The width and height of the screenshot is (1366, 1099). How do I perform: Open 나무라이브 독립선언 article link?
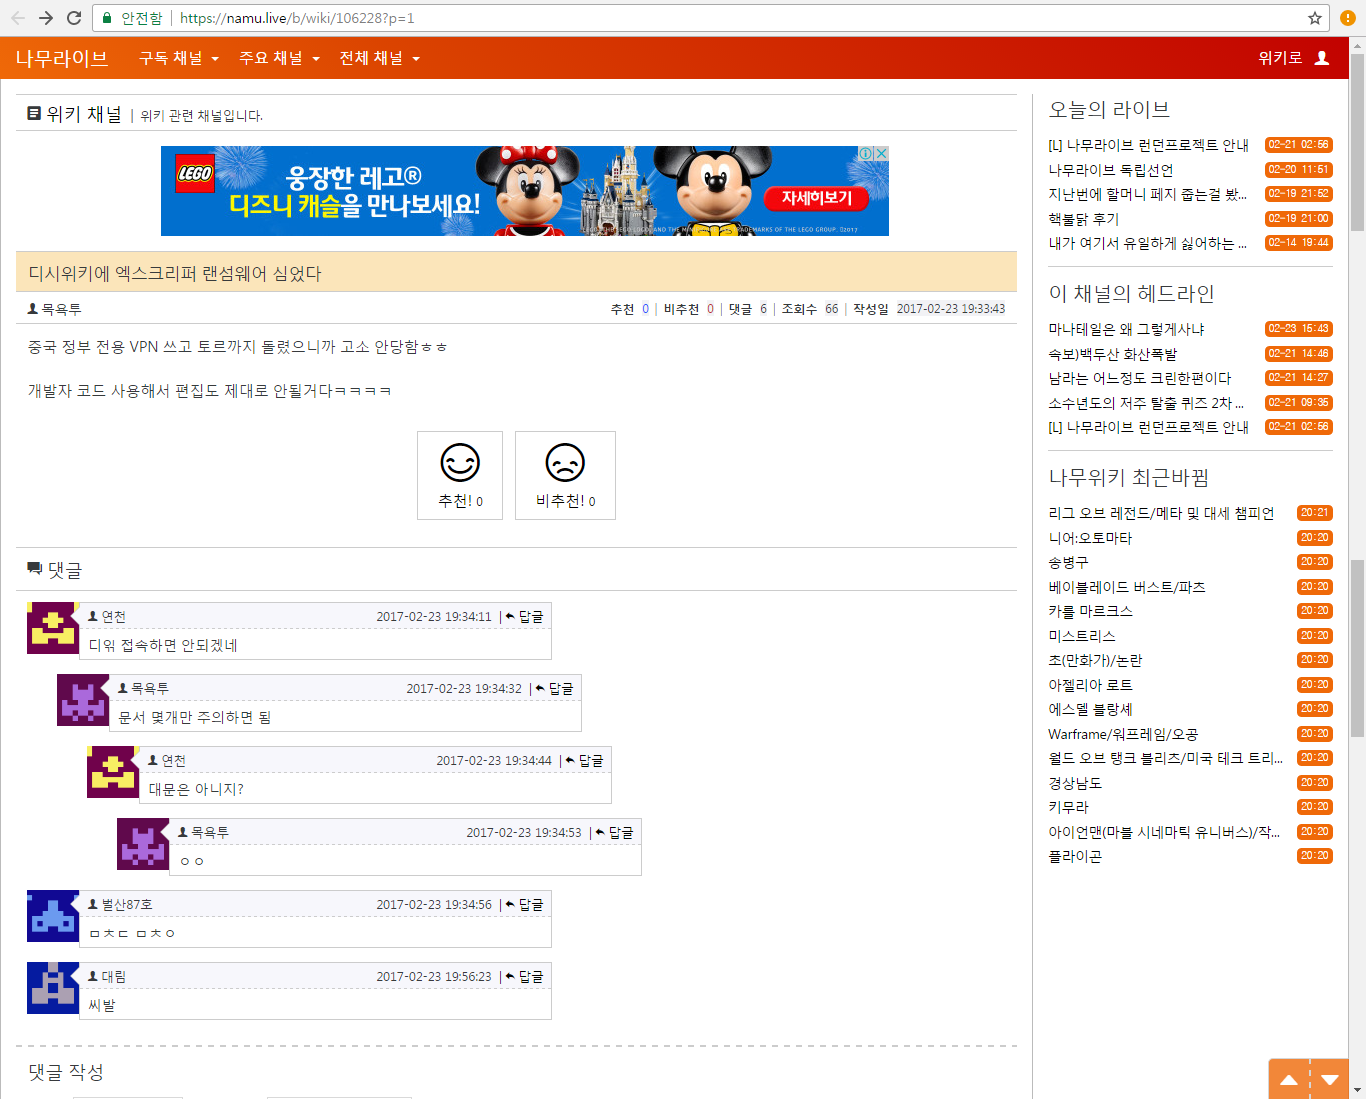1110,170
